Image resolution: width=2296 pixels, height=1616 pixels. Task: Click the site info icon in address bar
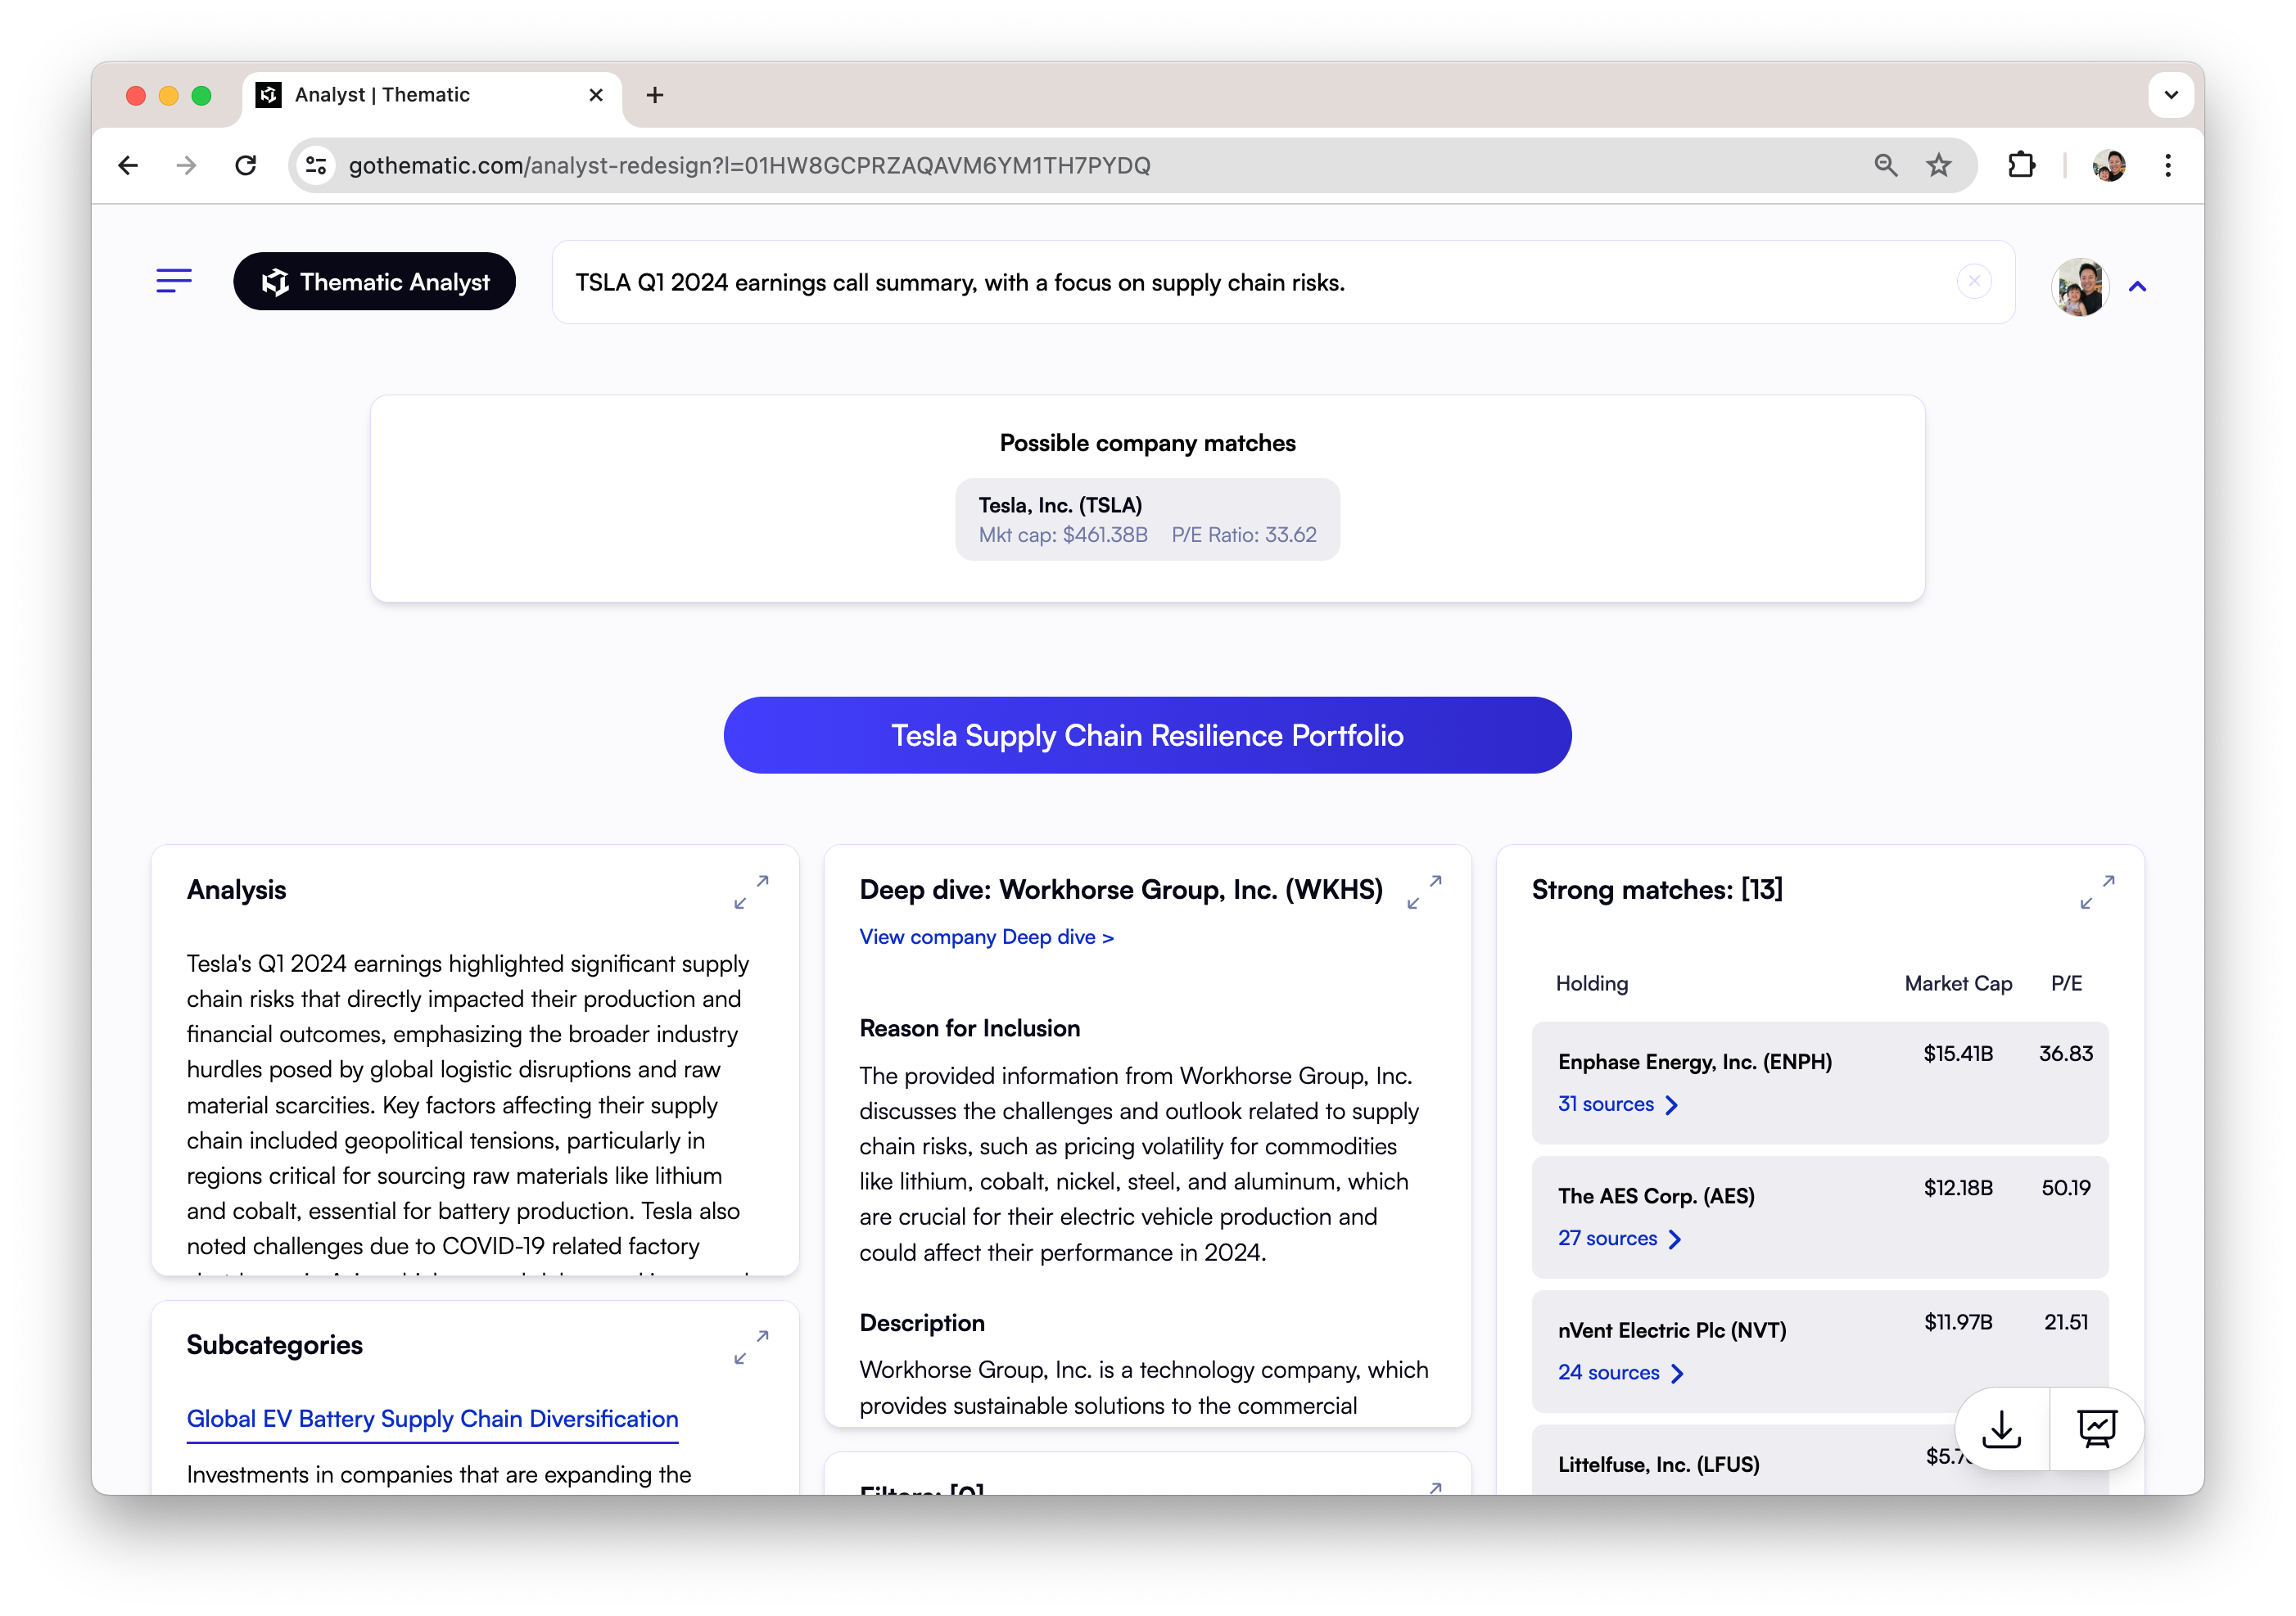pyautogui.click(x=317, y=165)
